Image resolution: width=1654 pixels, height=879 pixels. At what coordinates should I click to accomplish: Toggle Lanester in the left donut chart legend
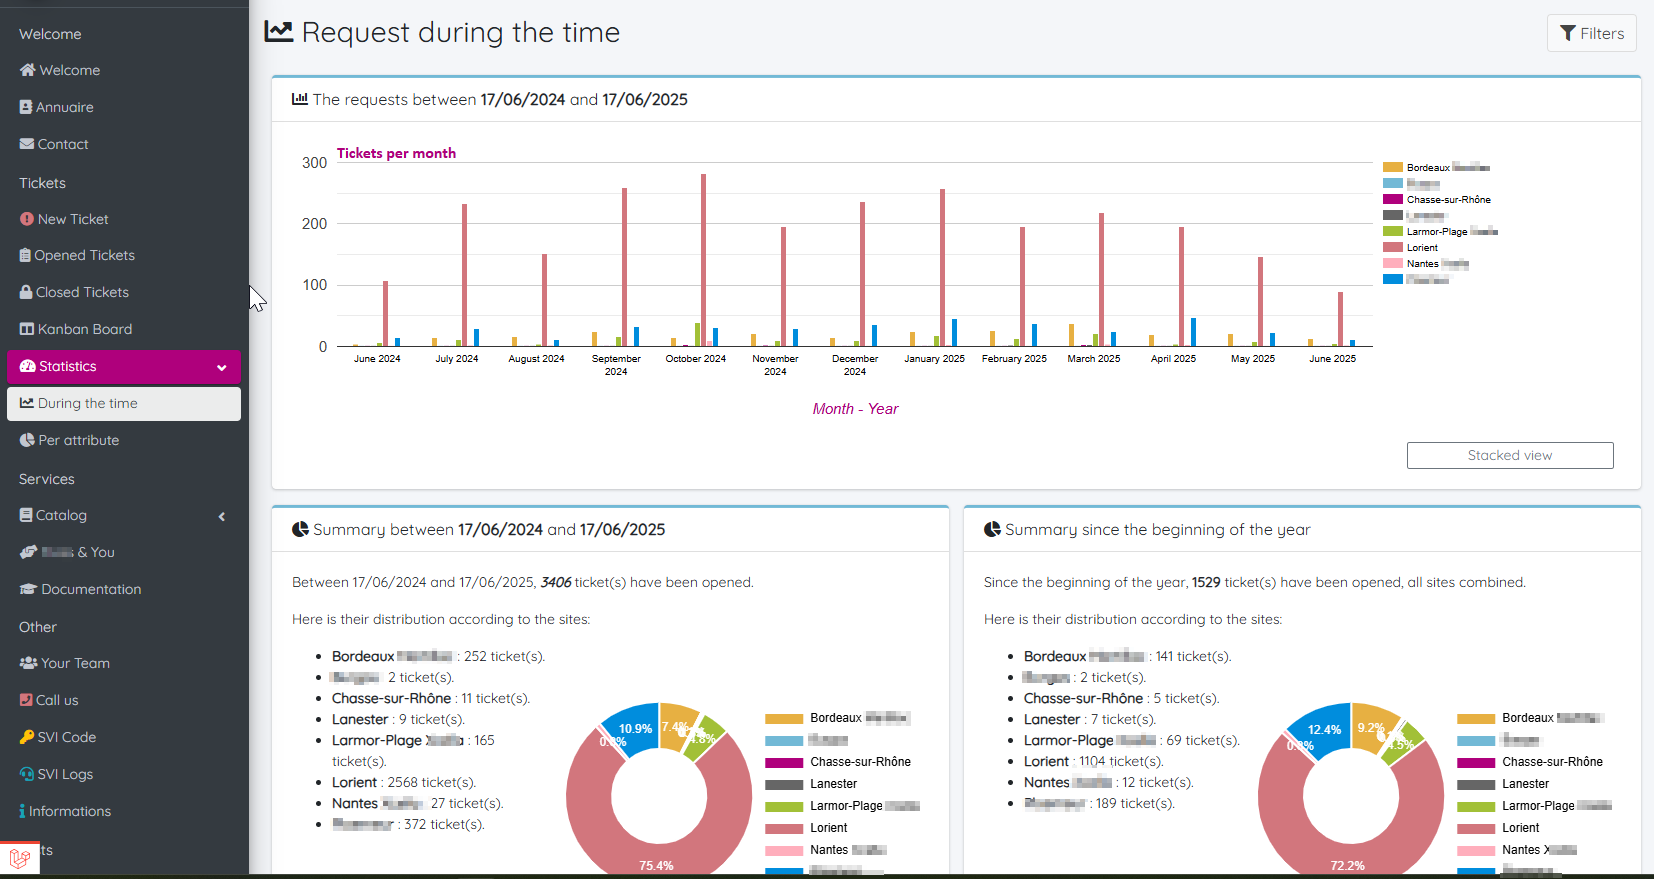click(x=833, y=784)
